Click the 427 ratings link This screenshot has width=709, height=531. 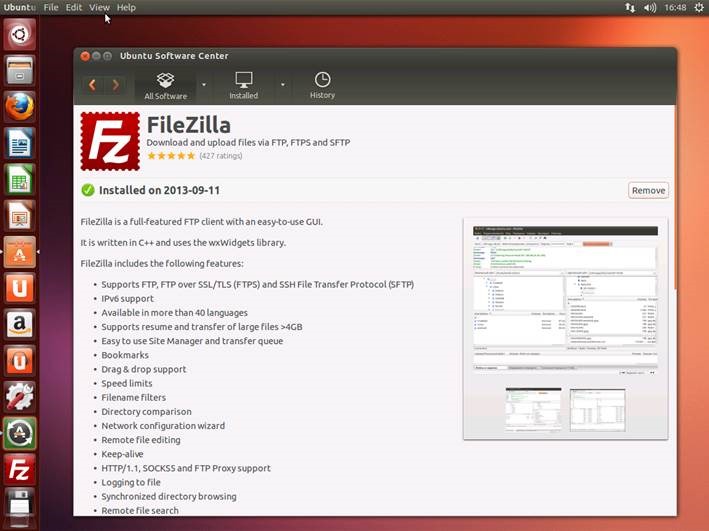point(221,156)
